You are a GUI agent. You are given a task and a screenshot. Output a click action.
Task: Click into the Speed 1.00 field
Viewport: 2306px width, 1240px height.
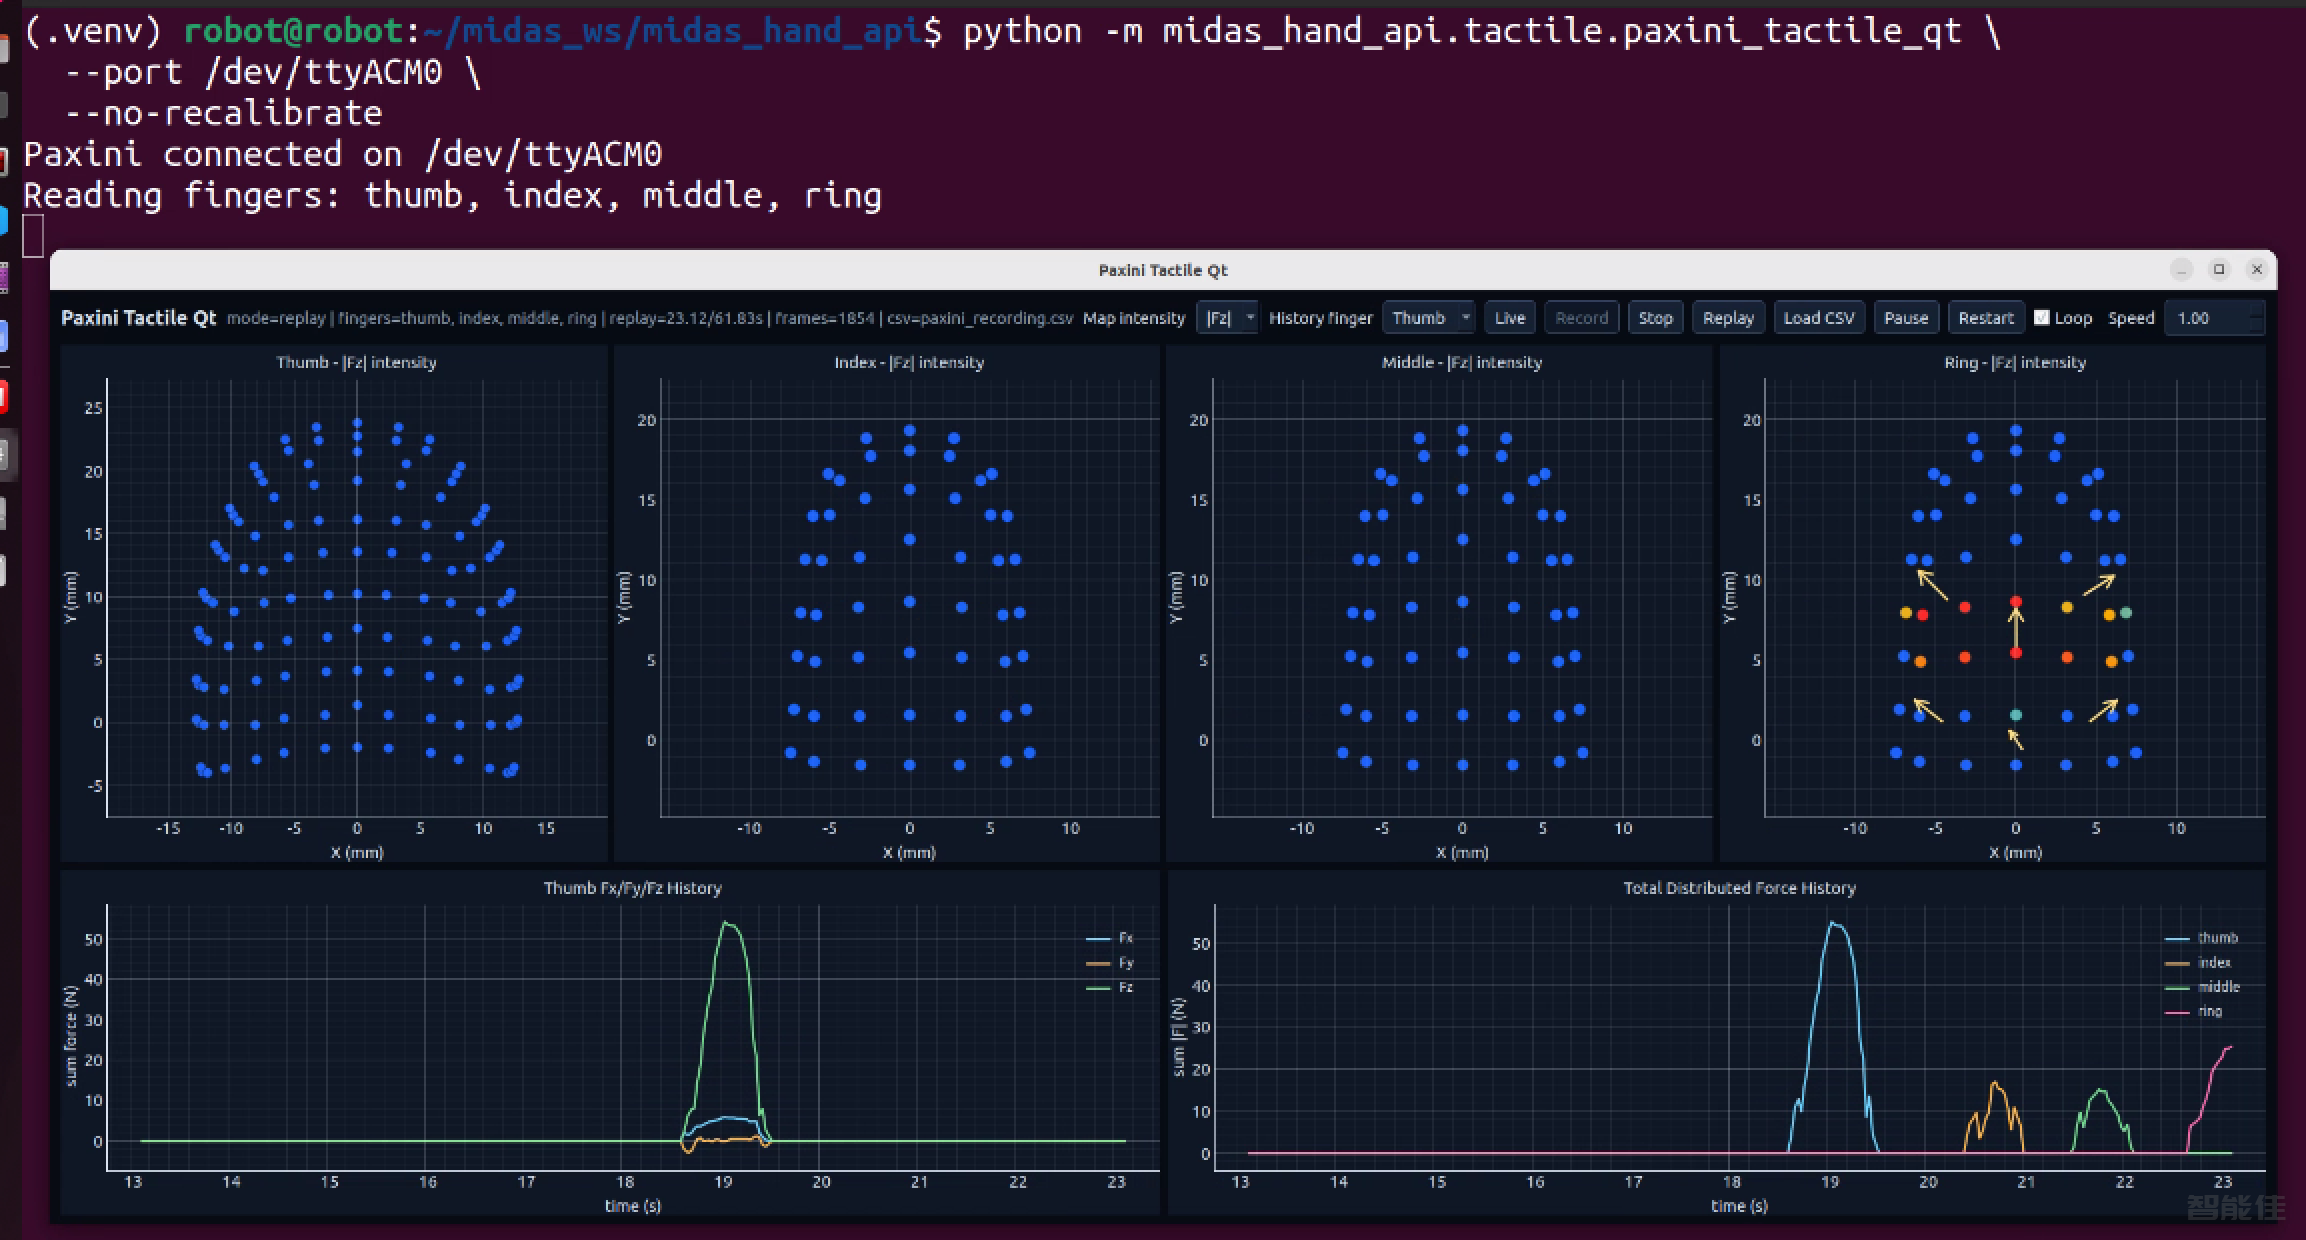(x=2213, y=318)
